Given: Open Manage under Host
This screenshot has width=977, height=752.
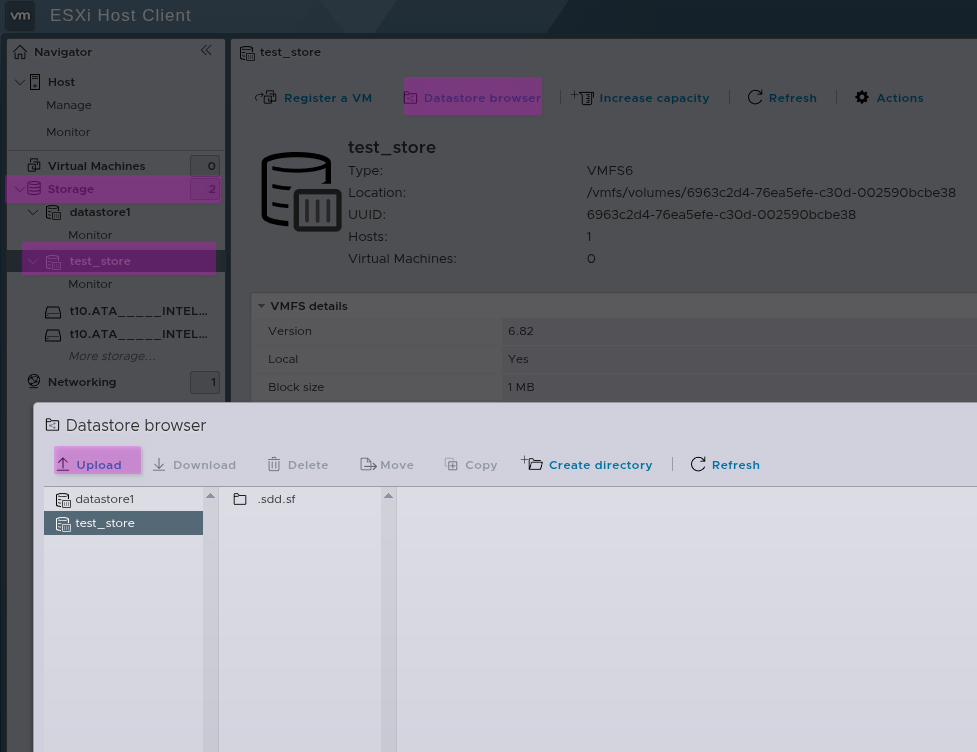Looking at the screenshot, I should (x=68, y=105).
